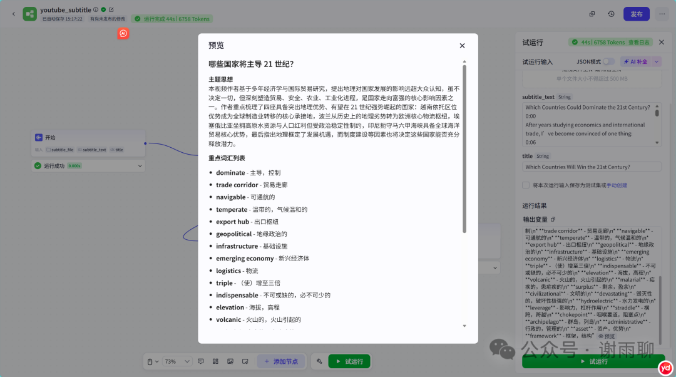
Task: Click the 重点词汇列表 heading
Action: point(227,158)
